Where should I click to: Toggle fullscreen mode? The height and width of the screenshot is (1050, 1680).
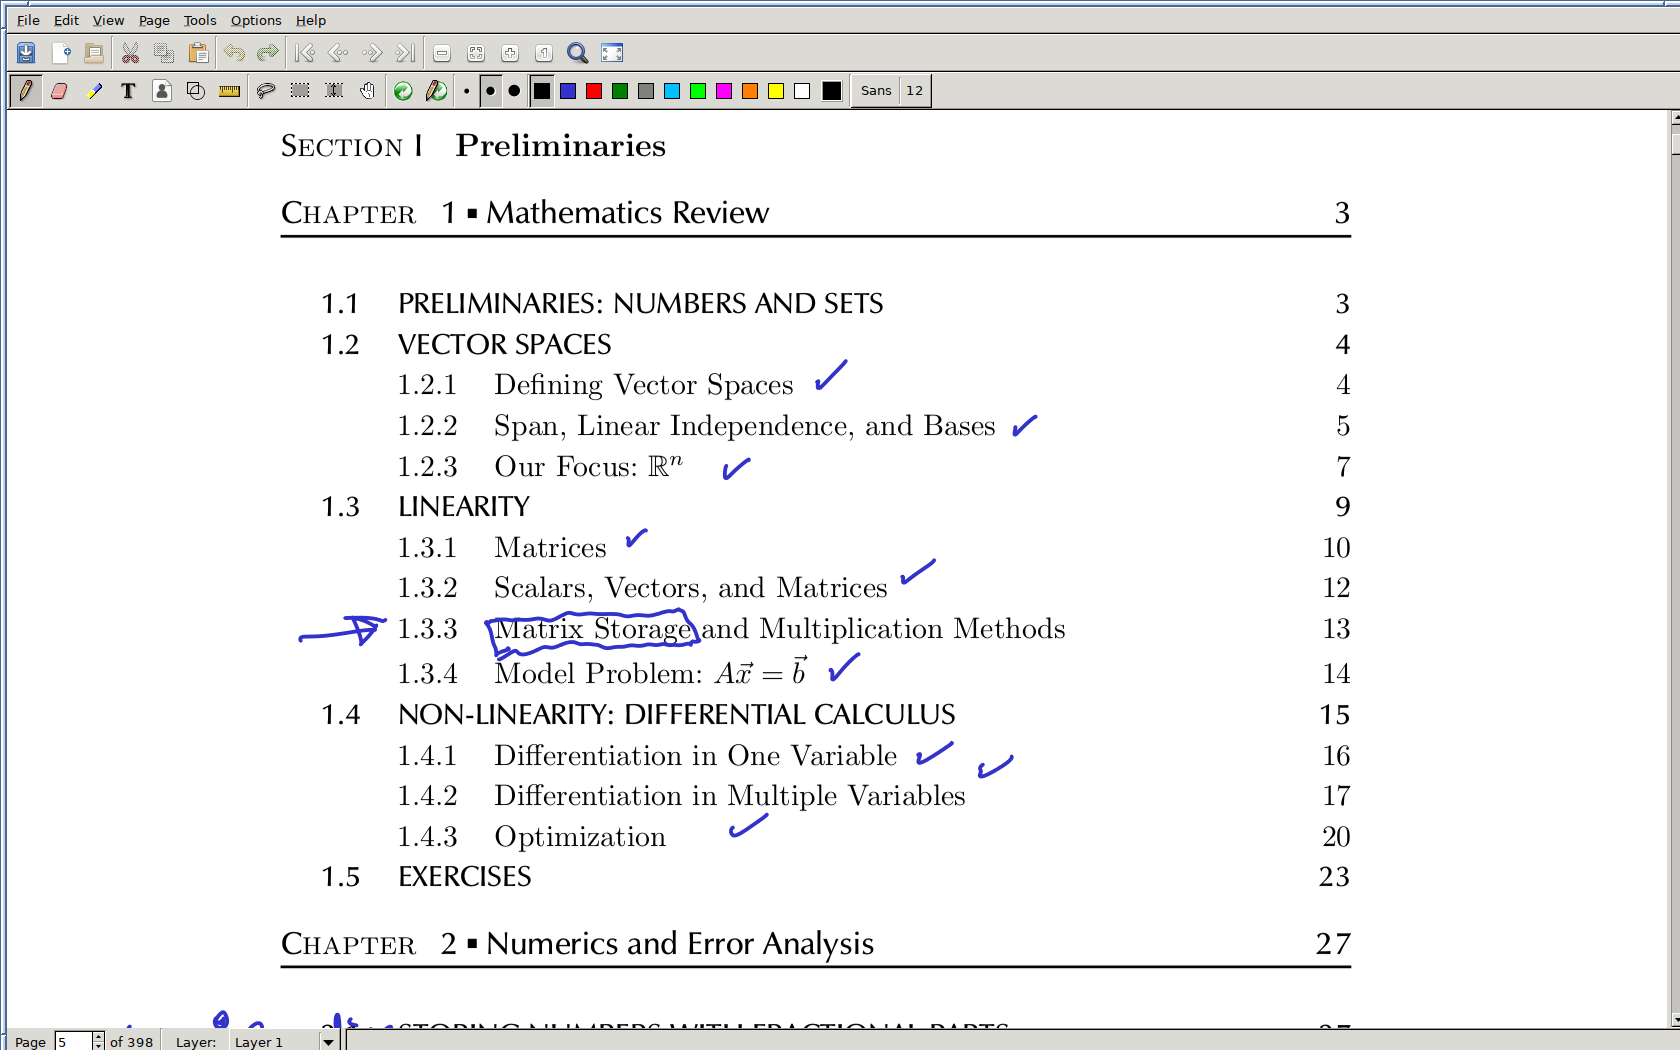click(612, 53)
